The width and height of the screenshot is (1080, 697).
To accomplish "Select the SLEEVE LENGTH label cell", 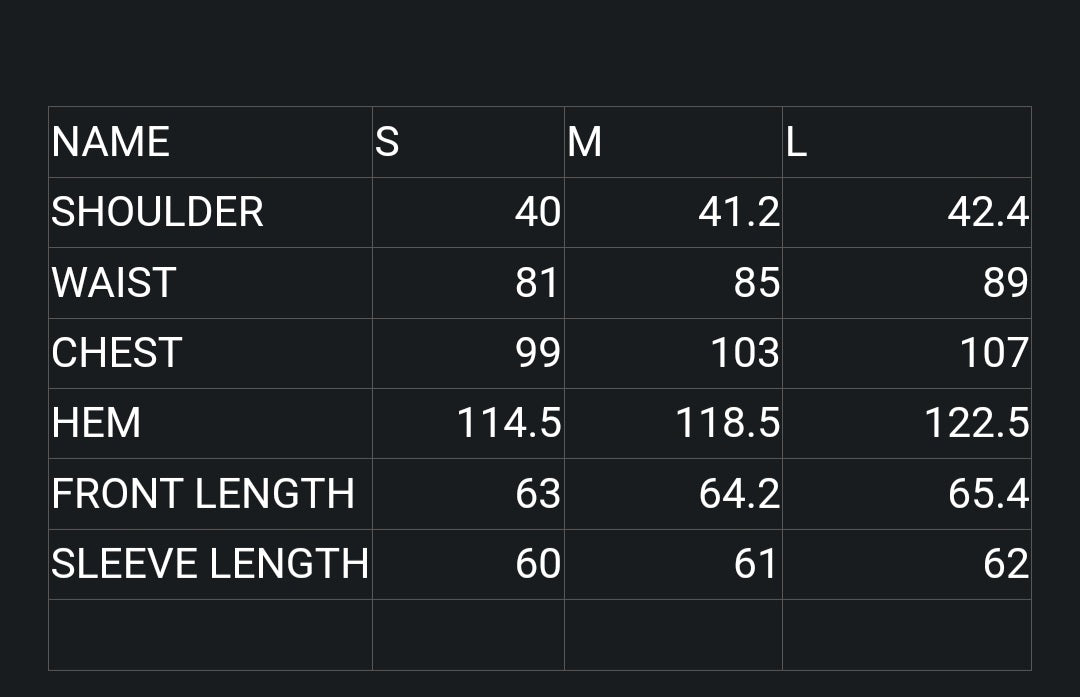I will (x=210, y=564).
